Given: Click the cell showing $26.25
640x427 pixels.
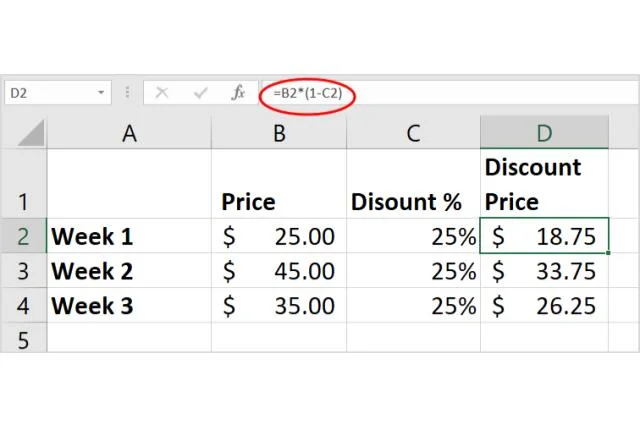Looking at the screenshot, I should [x=544, y=305].
